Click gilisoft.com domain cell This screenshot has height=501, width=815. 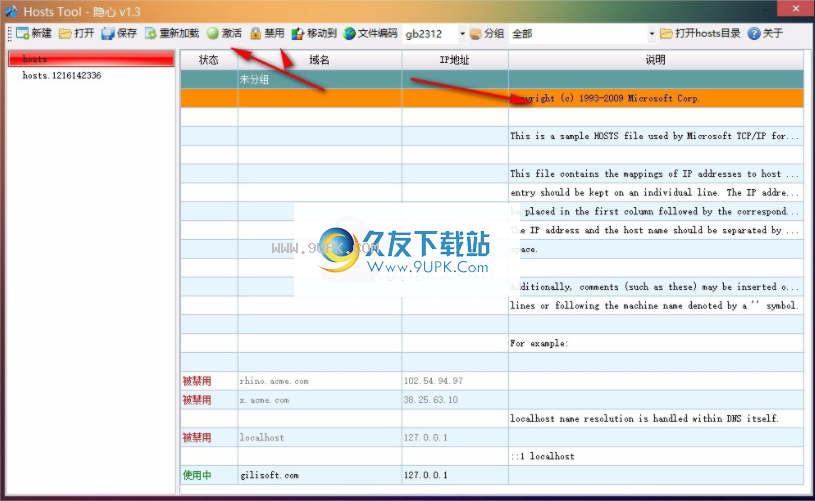[x=320, y=475]
